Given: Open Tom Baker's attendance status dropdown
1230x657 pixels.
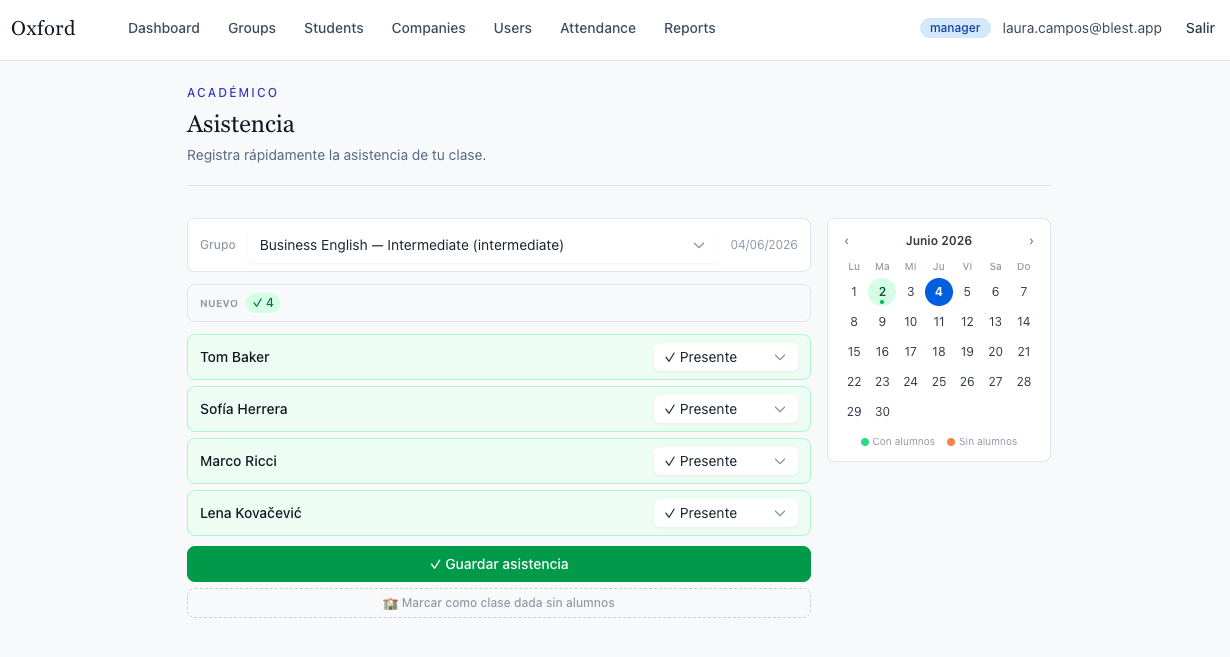Looking at the screenshot, I should click(x=726, y=357).
